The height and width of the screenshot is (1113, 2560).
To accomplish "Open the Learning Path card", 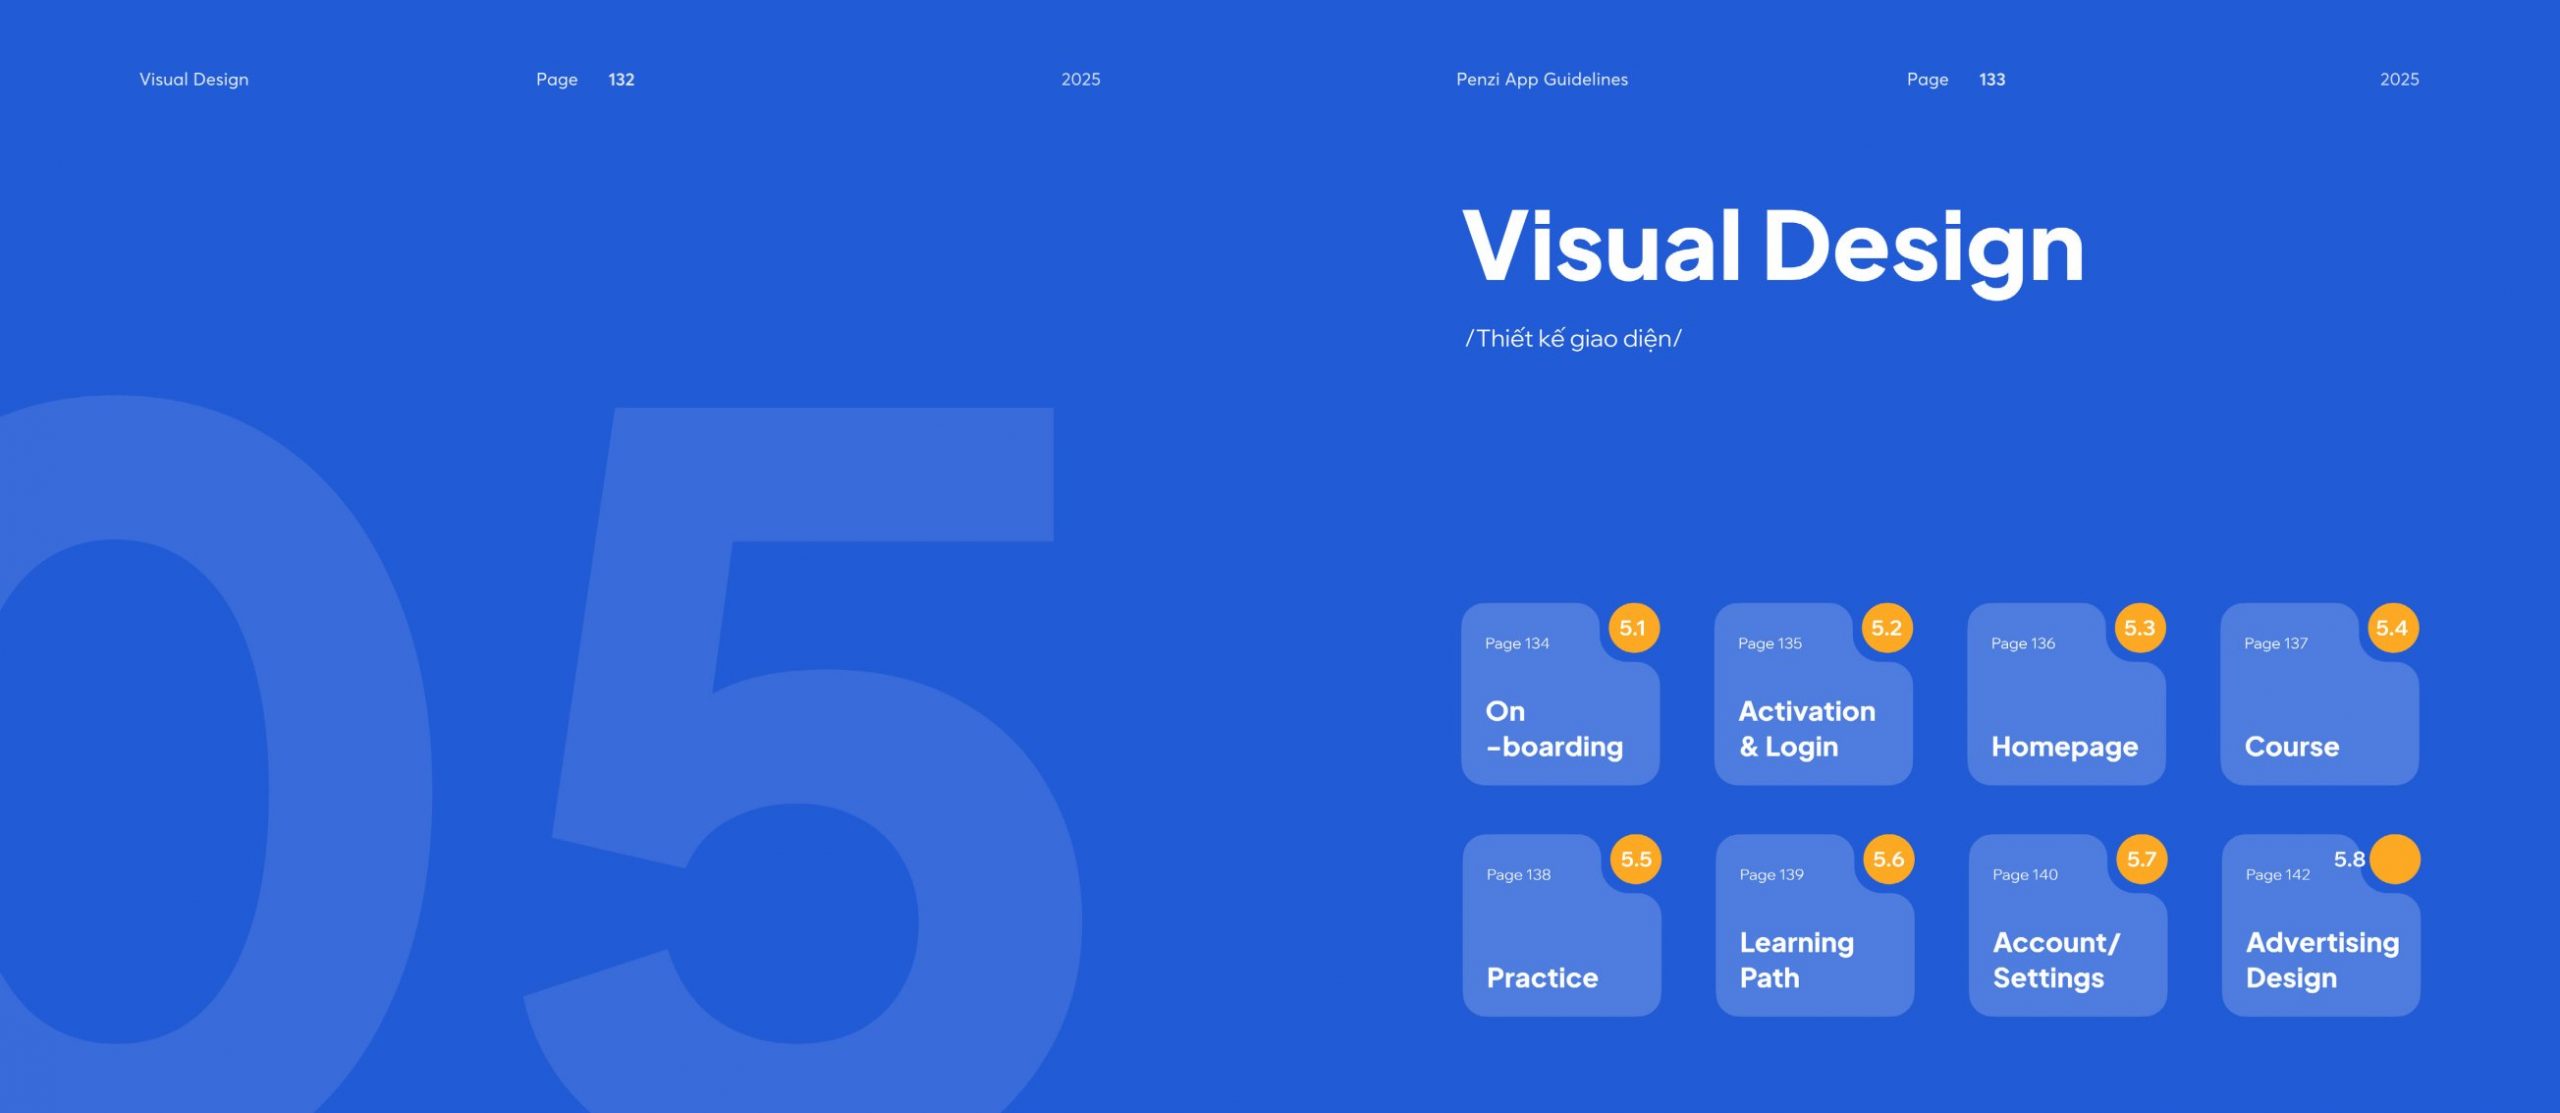I will tap(1814, 925).
